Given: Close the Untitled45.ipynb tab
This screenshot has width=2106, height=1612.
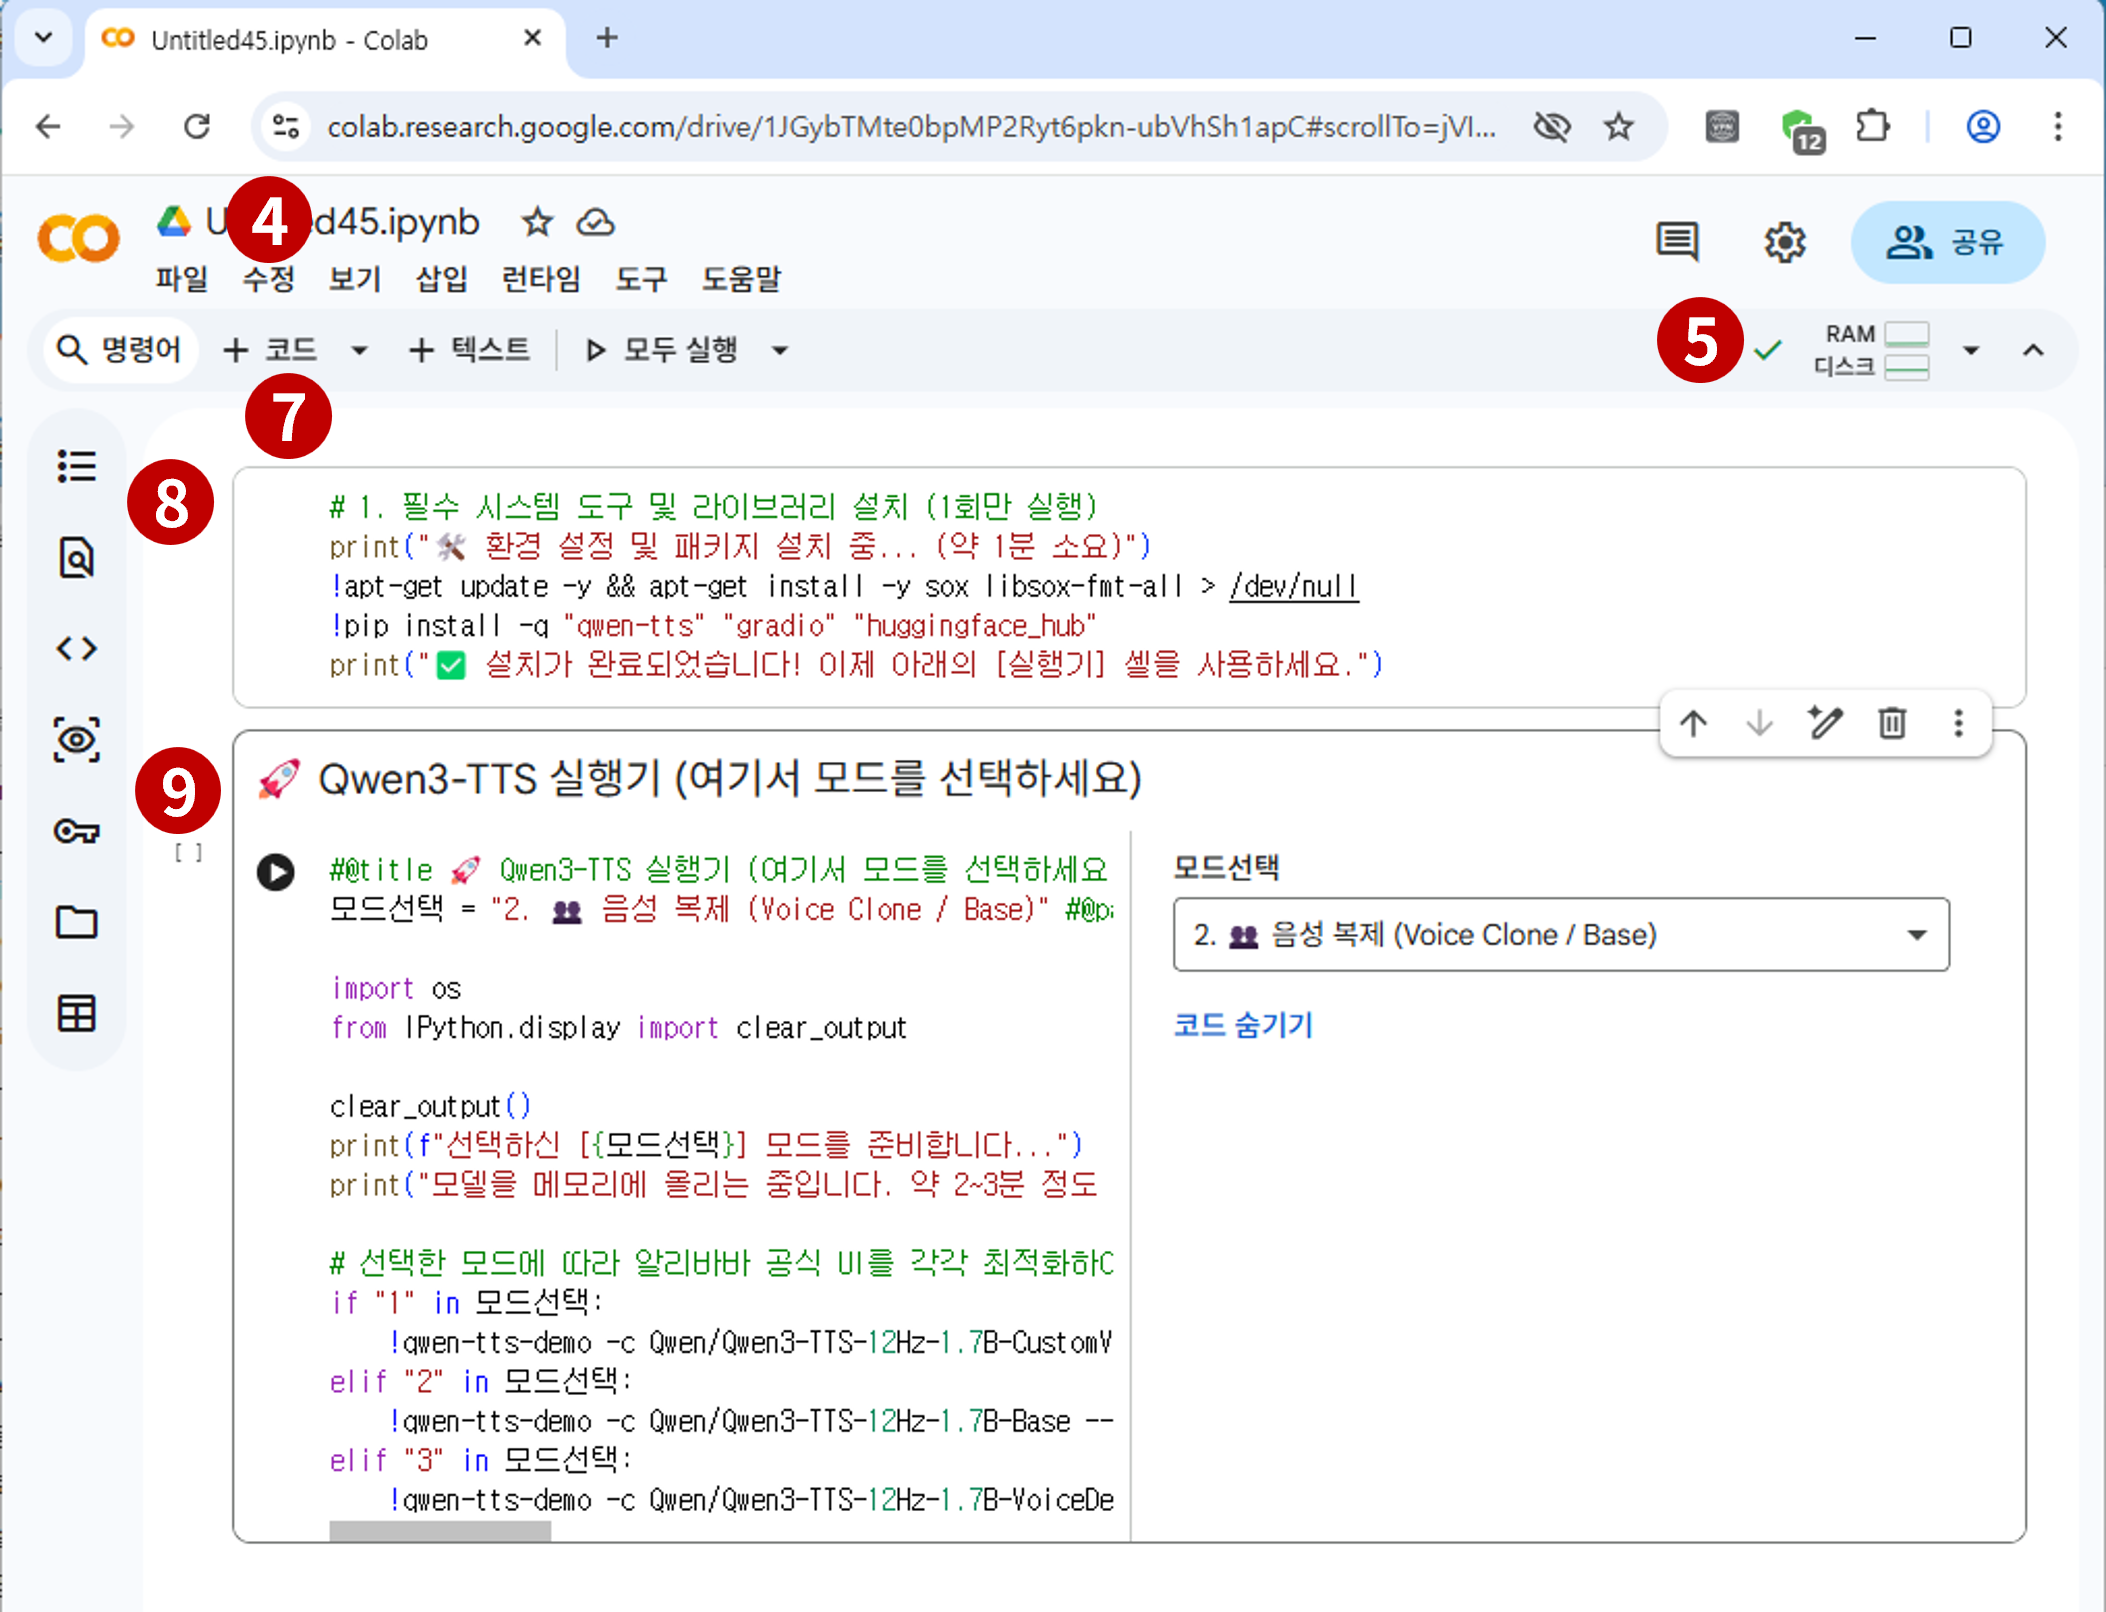Looking at the screenshot, I should 532,38.
